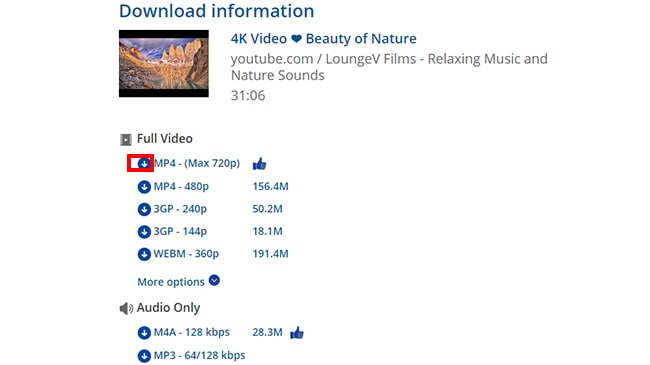This screenshot has width=650, height=365.
Task: Click the film icon beside Full Video
Action: coord(126,139)
